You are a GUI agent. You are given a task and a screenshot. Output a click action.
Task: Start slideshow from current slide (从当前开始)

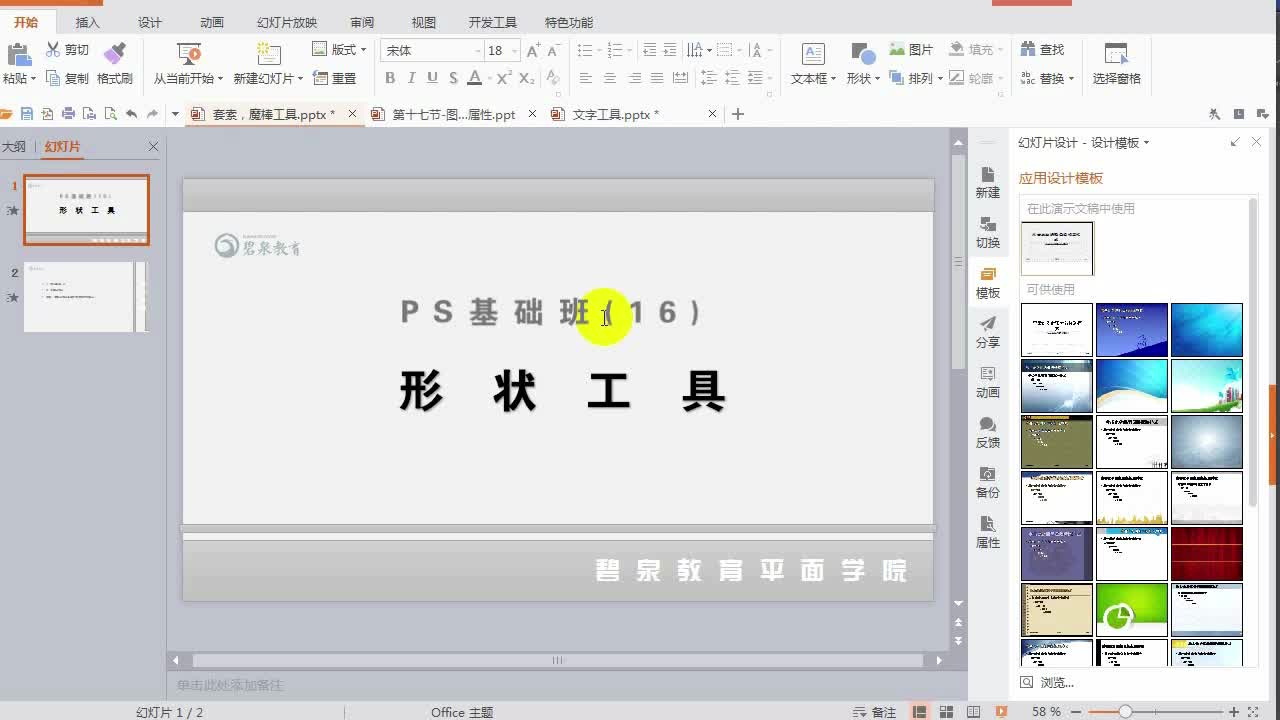tap(188, 62)
